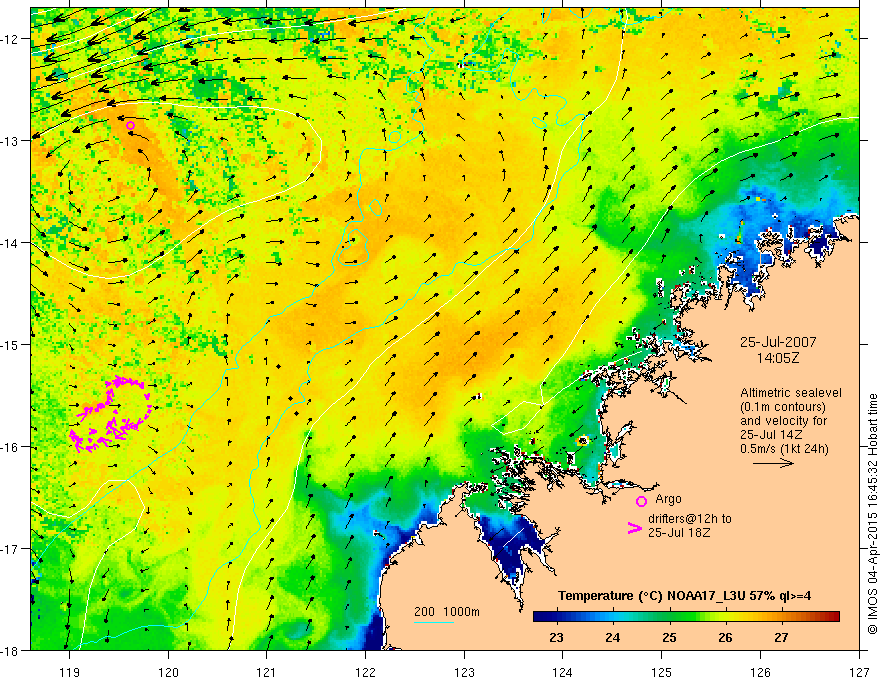Click the magenta drifters arrowhead legend symbol
Viewport: 880px width, 680px height.
tap(634, 528)
